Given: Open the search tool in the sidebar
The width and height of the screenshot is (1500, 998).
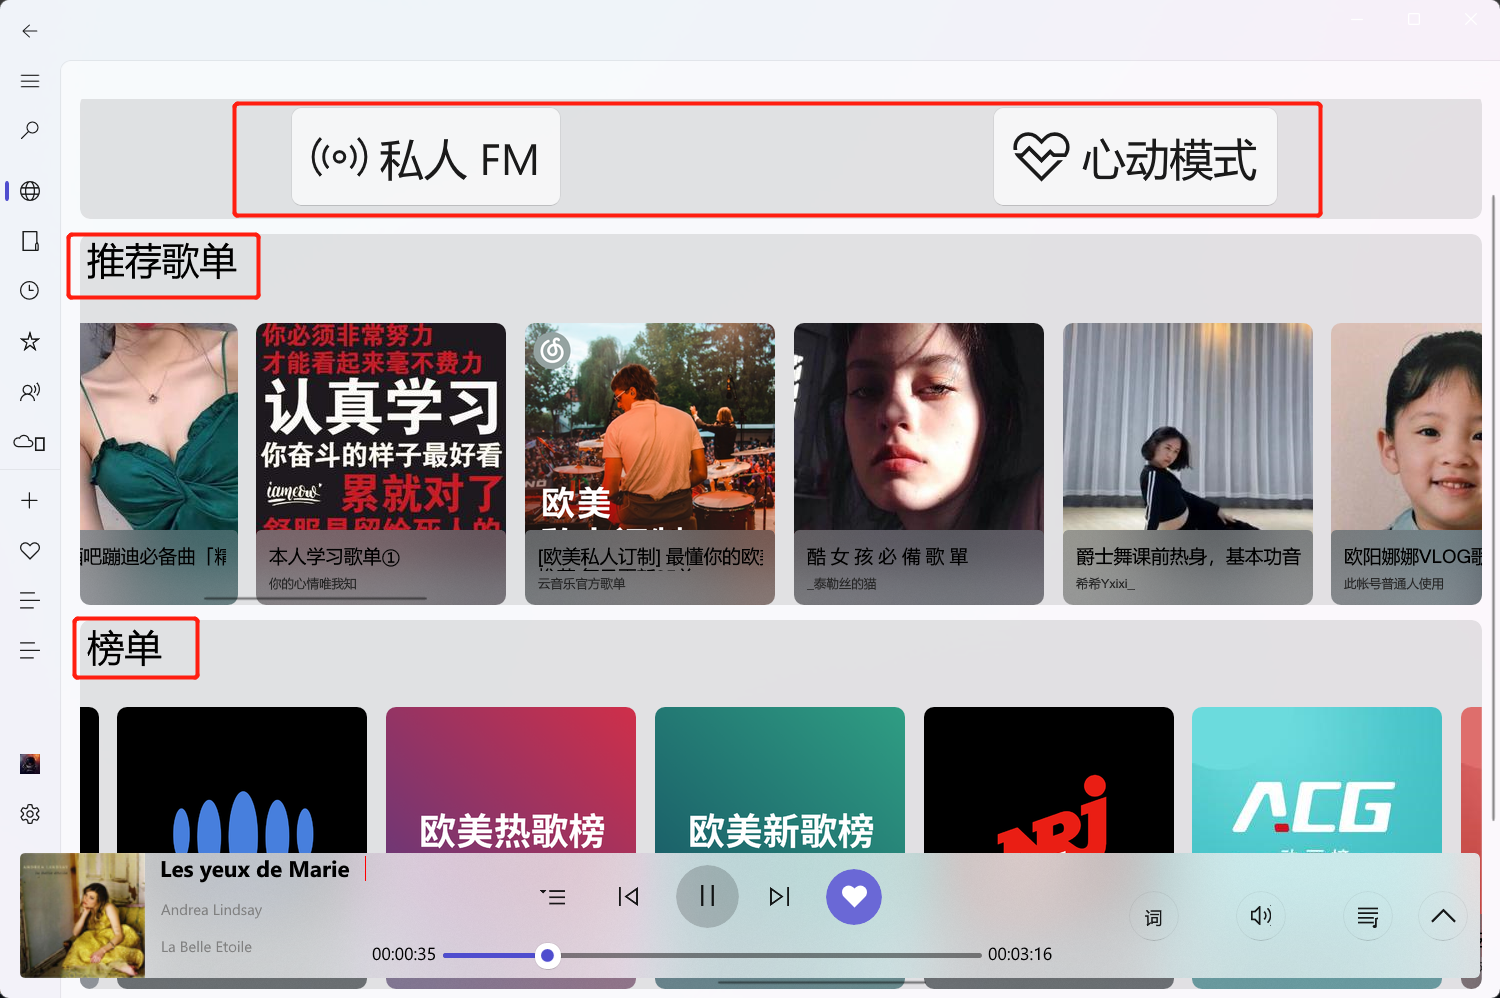Looking at the screenshot, I should click(30, 130).
